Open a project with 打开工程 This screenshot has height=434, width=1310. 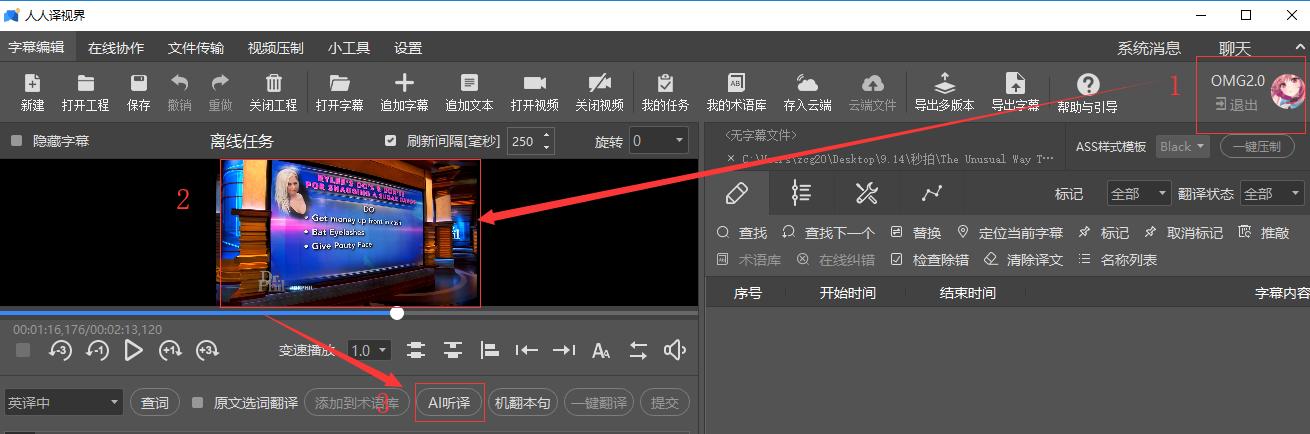tap(85, 92)
